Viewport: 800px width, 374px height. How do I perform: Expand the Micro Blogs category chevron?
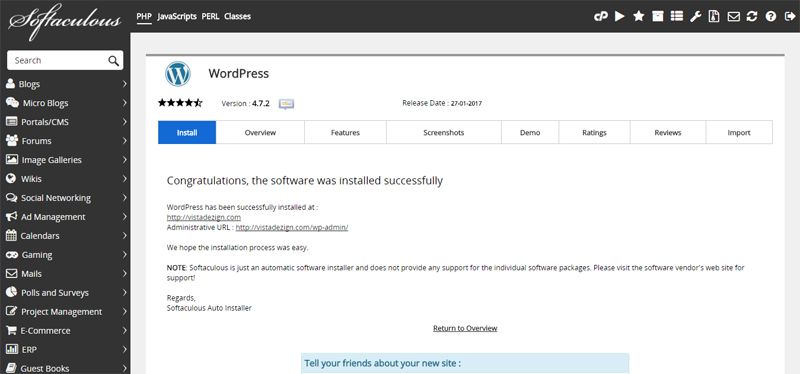[x=124, y=103]
